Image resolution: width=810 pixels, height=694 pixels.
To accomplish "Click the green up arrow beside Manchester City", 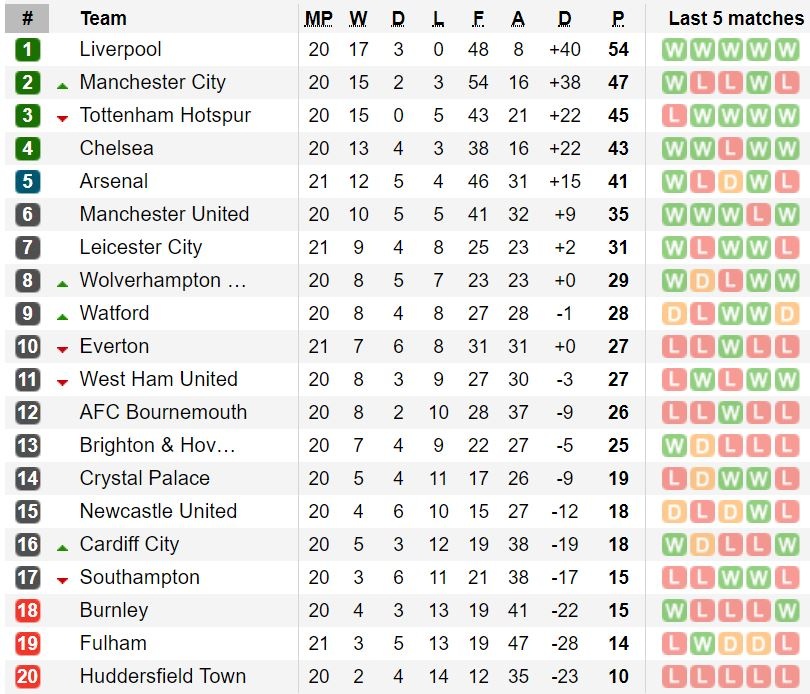I will coord(62,86).
